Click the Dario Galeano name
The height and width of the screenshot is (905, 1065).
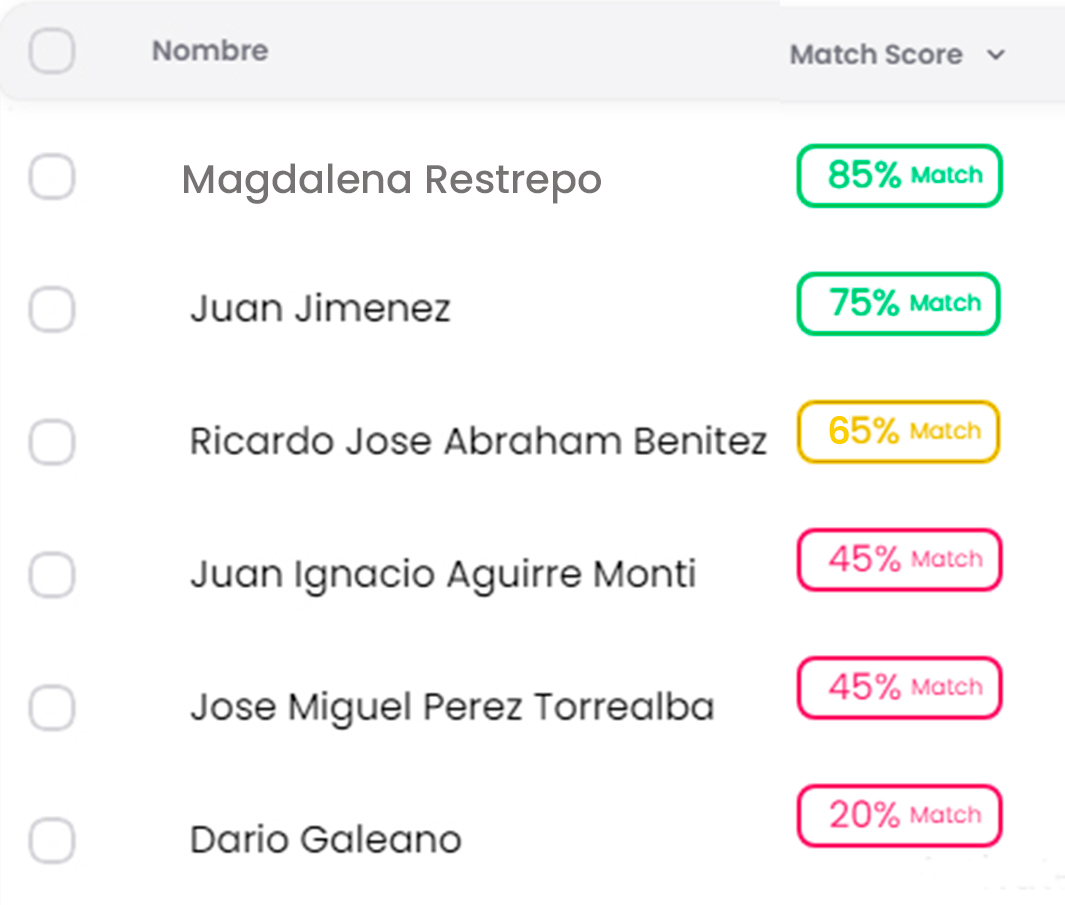pyautogui.click(x=326, y=839)
